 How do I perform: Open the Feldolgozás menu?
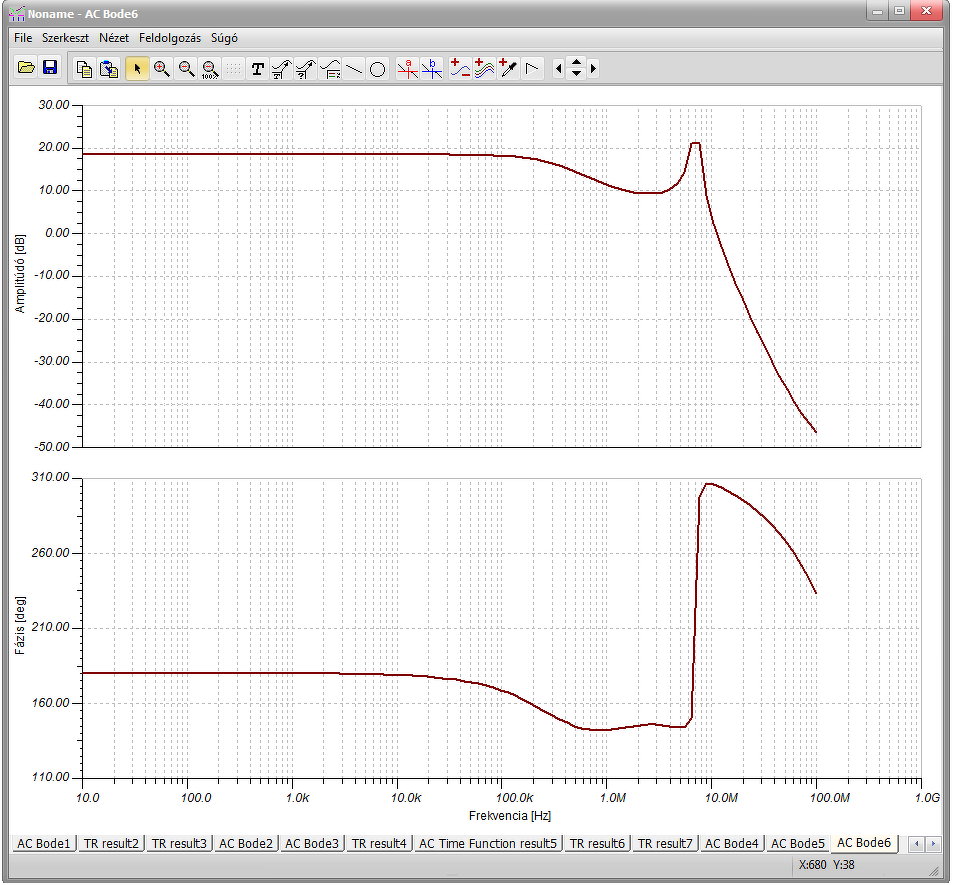[x=170, y=38]
